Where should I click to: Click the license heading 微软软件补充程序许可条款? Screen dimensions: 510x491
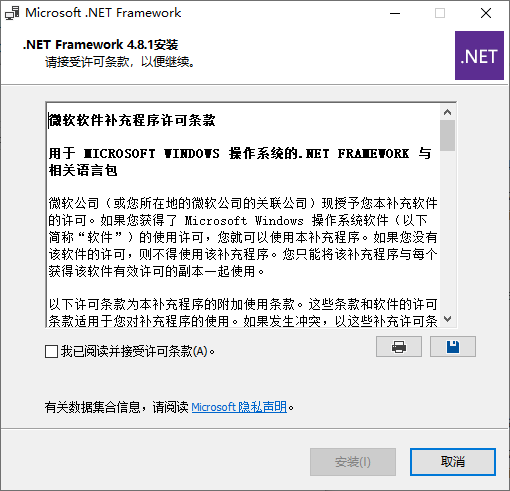point(132,120)
